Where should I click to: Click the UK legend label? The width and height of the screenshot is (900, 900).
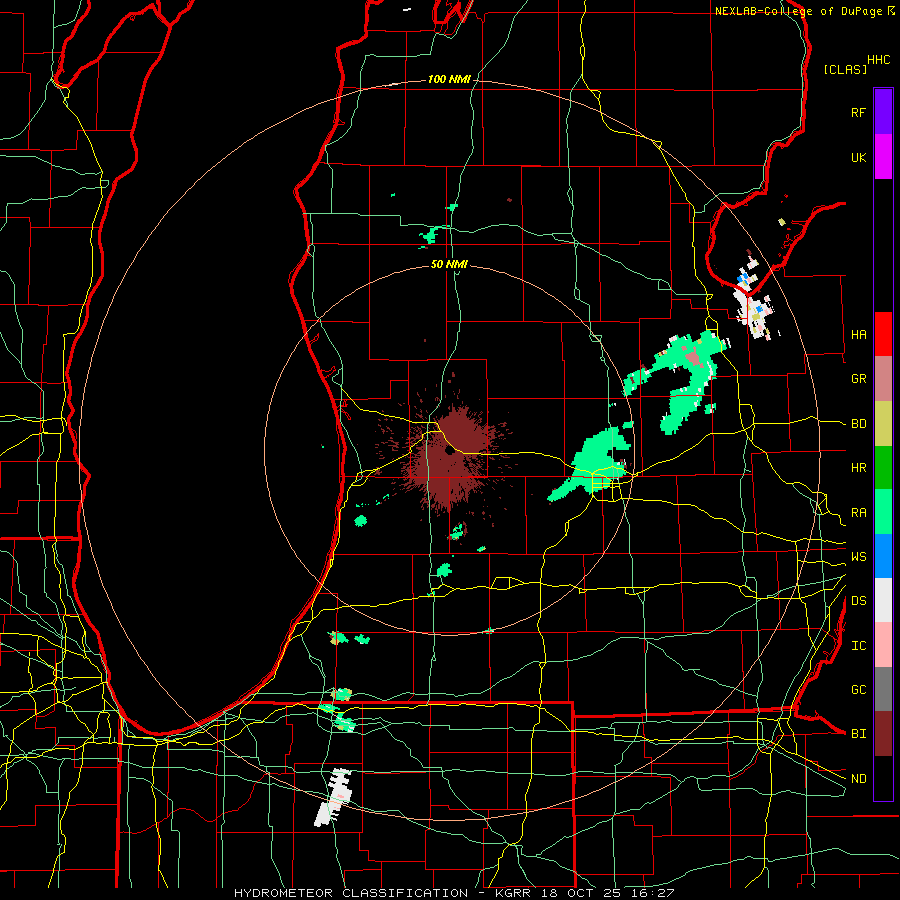(x=858, y=157)
